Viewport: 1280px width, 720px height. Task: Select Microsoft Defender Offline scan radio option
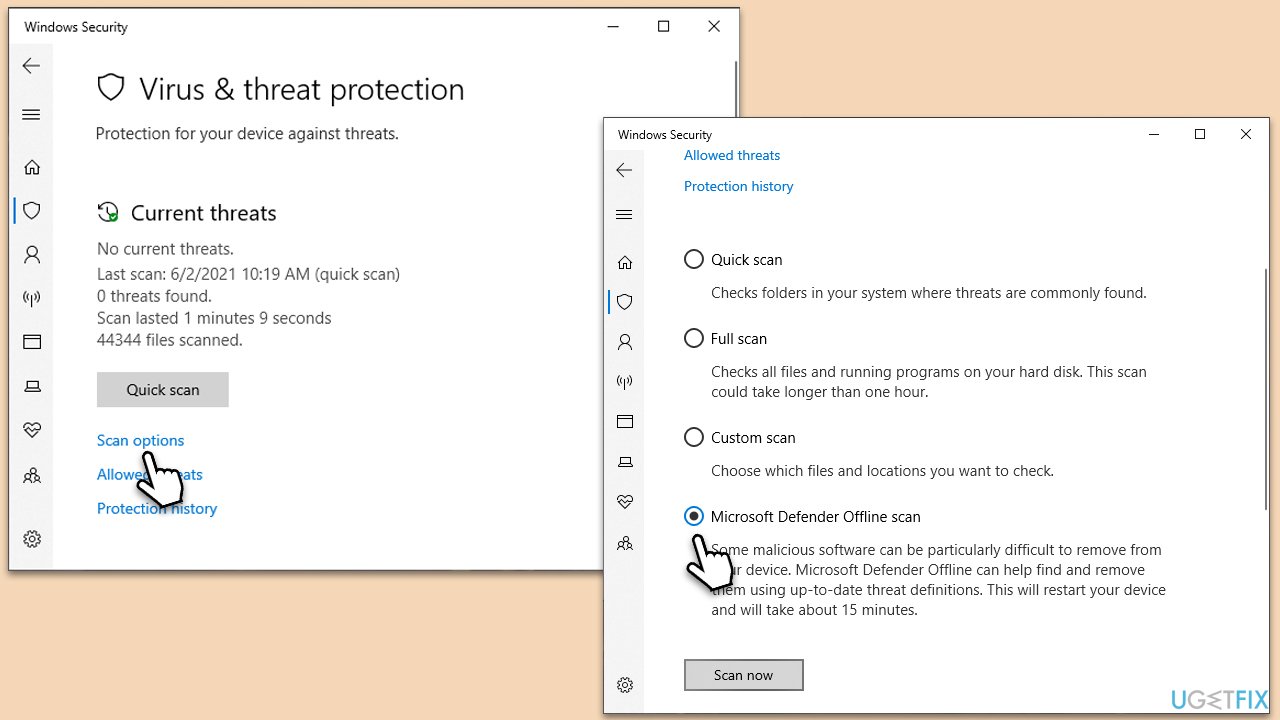point(694,516)
